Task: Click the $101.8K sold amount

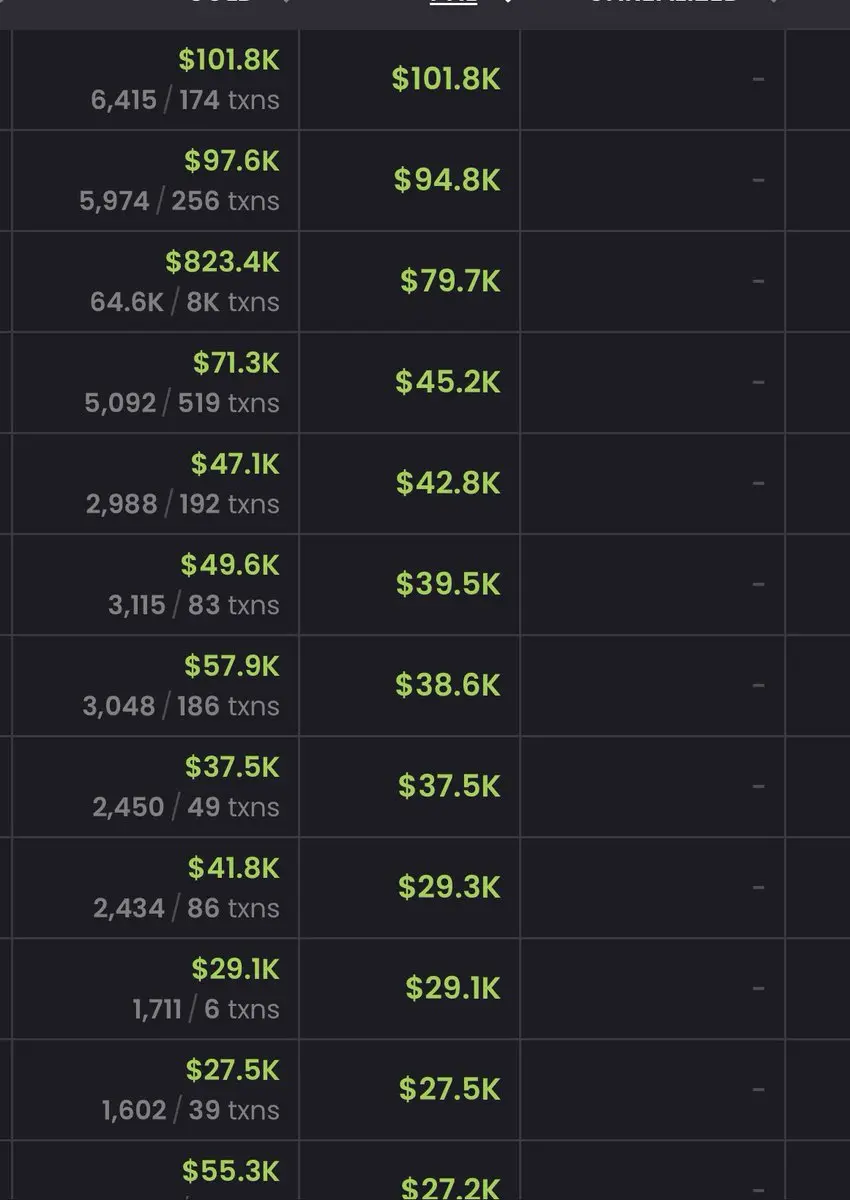Action: pyautogui.click(x=229, y=60)
